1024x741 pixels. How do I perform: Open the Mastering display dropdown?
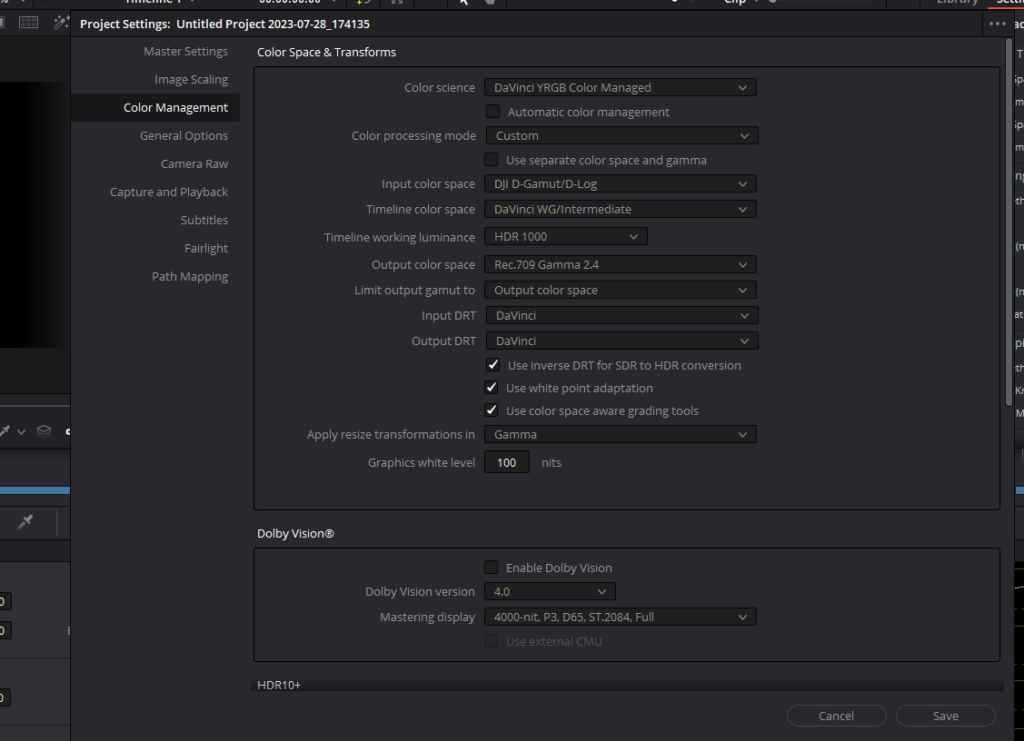pyautogui.click(x=620, y=617)
